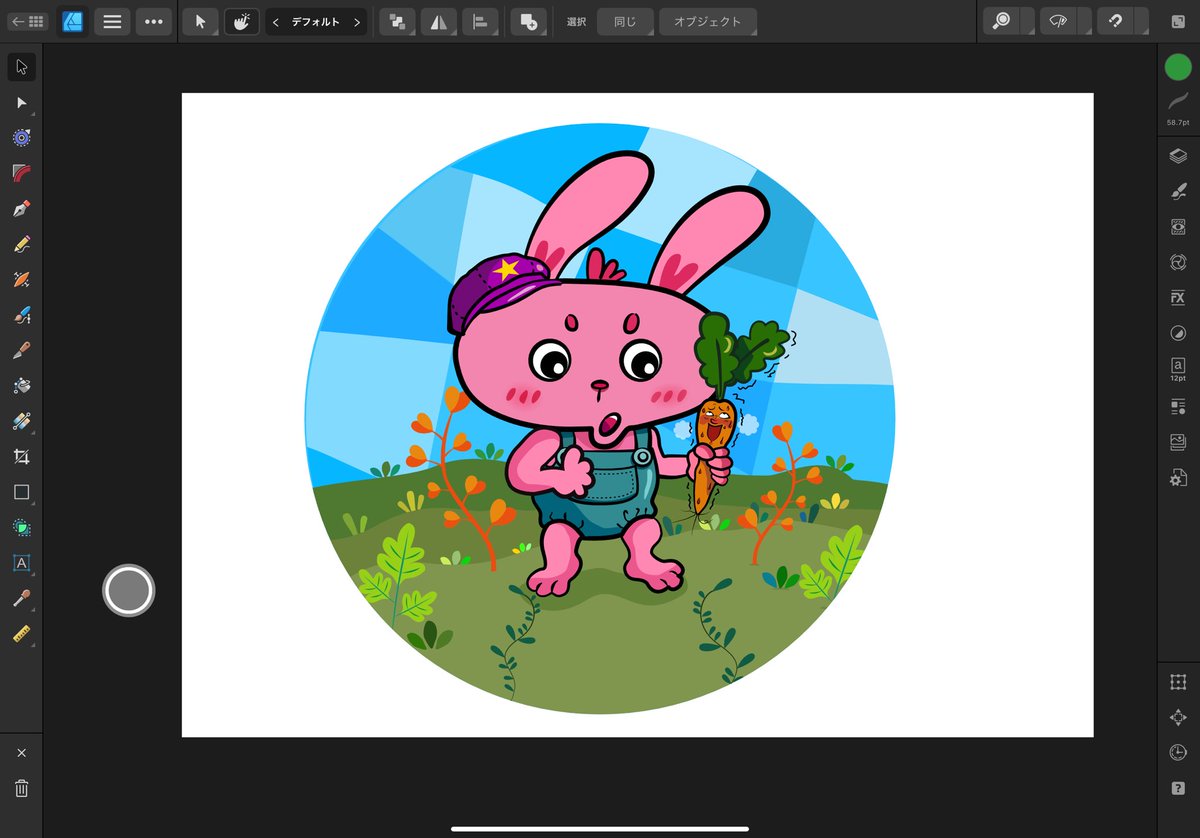Viewport: 1200px width, 838px height.
Task: Open the alignment options dropdown
Action: click(480, 20)
